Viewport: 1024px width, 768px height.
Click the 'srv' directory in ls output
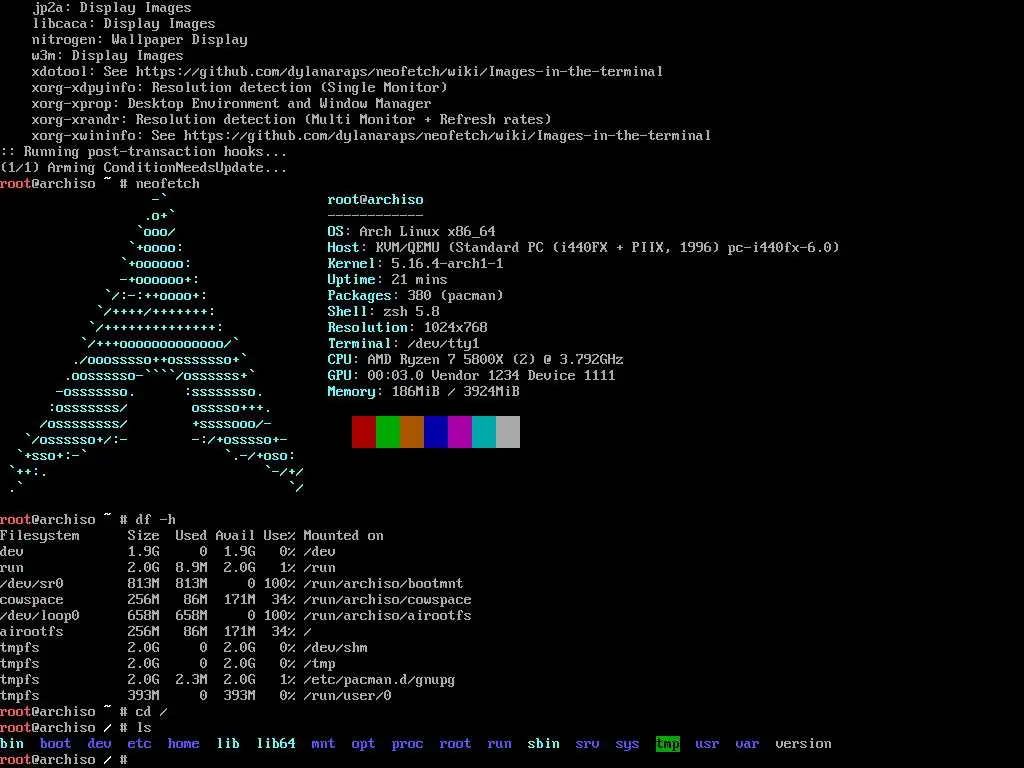[x=588, y=744]
